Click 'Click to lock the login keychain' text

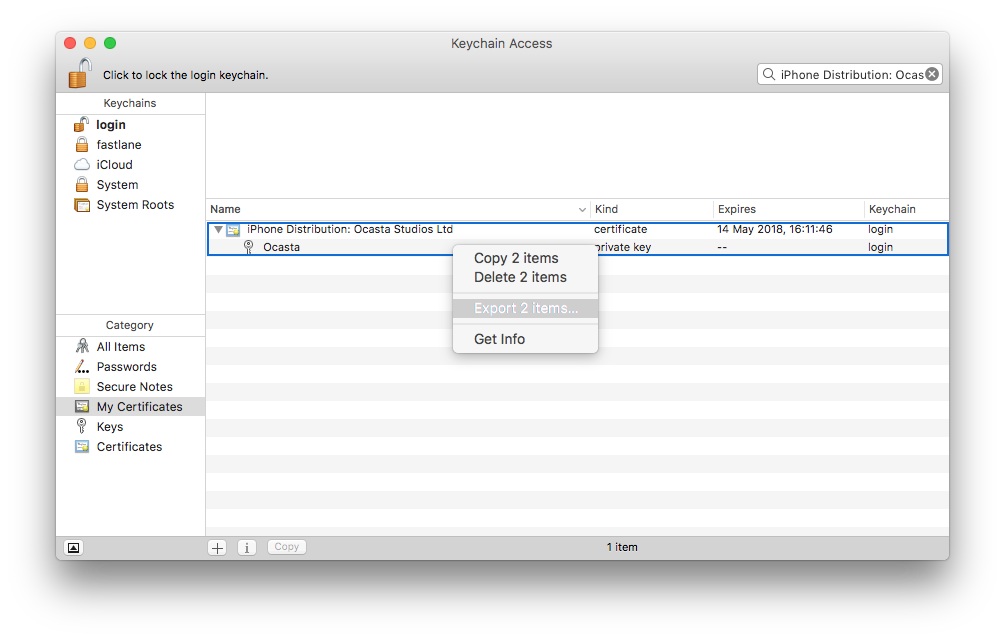pyautogui.click(x=185, y=75)
